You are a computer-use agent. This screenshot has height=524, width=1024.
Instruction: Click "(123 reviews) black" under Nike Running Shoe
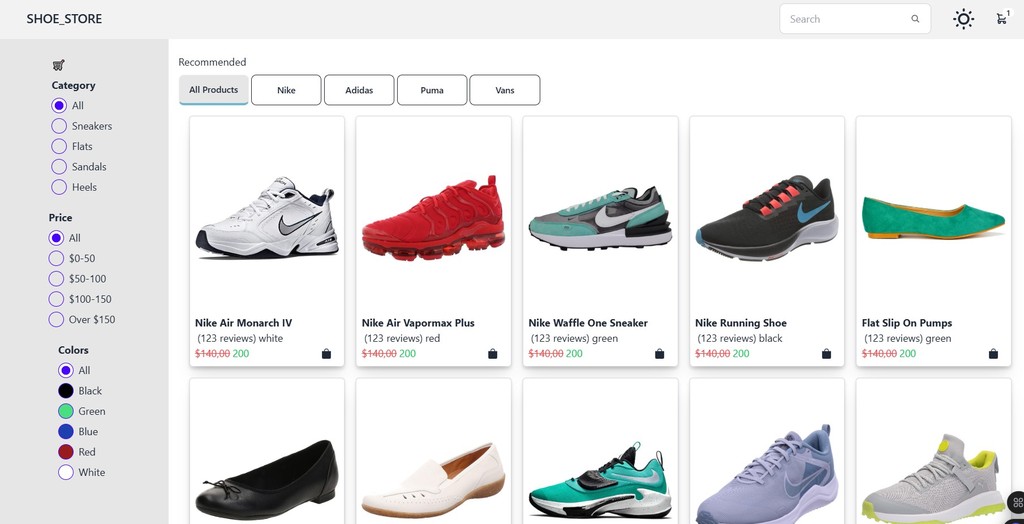pos(740,338)
